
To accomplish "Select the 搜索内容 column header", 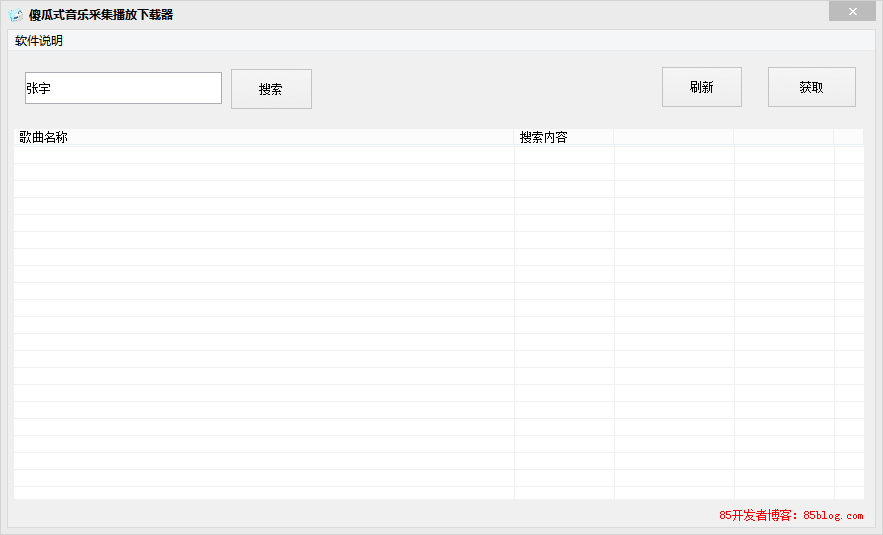I will click(563, 137).
